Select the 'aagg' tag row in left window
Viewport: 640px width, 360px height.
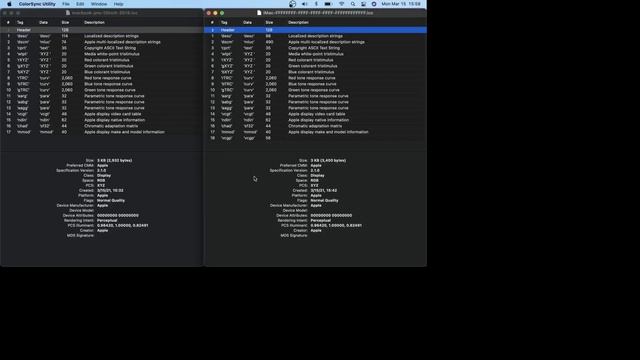(x=101, y=108)
